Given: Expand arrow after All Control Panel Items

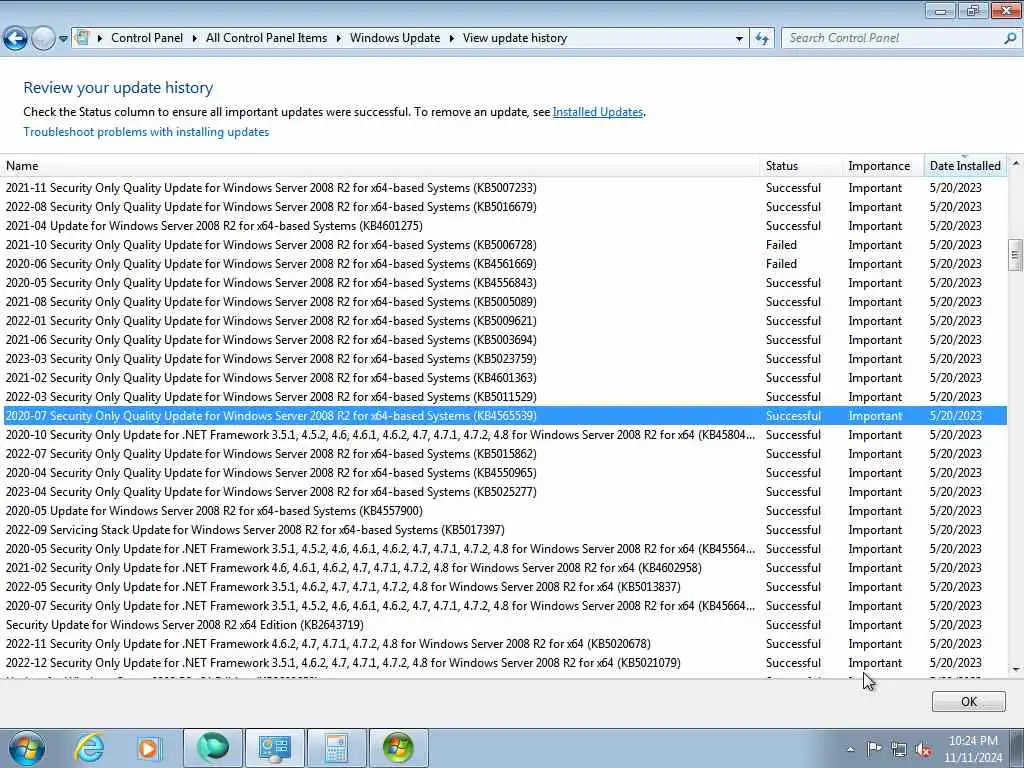Looking at the screenshot, I should tap(338, 38).
